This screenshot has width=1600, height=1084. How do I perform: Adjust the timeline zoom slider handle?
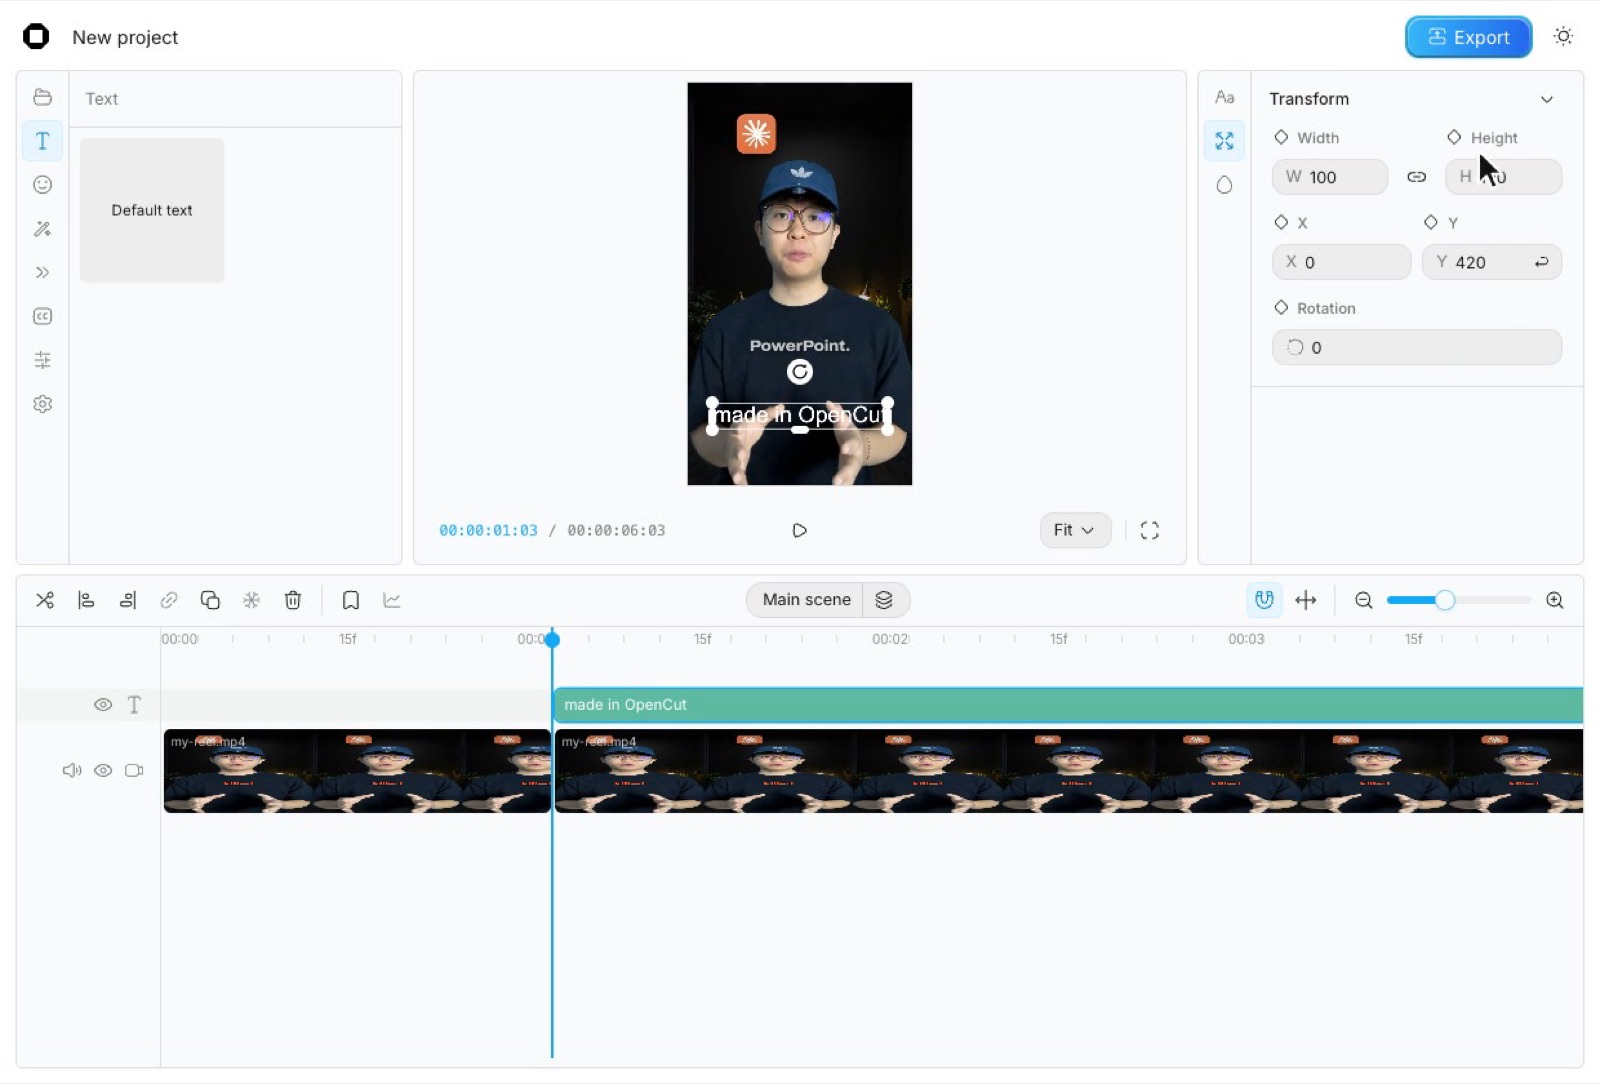coord(1445,600)
